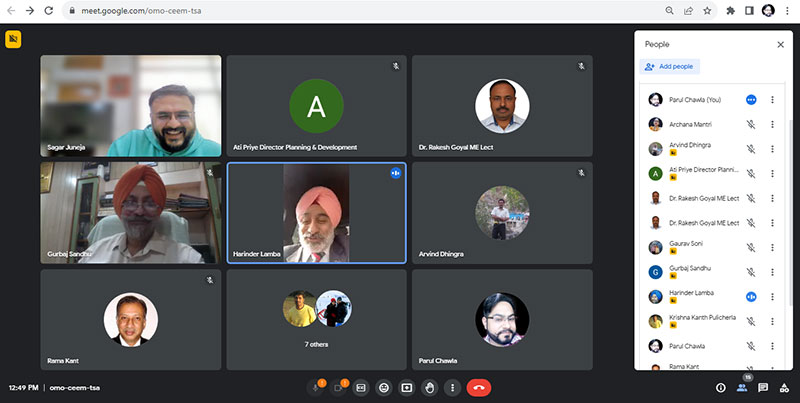Mute Arvind Dhingra from the People list
The height and width of the screenshot is (403, 800).
750,149
